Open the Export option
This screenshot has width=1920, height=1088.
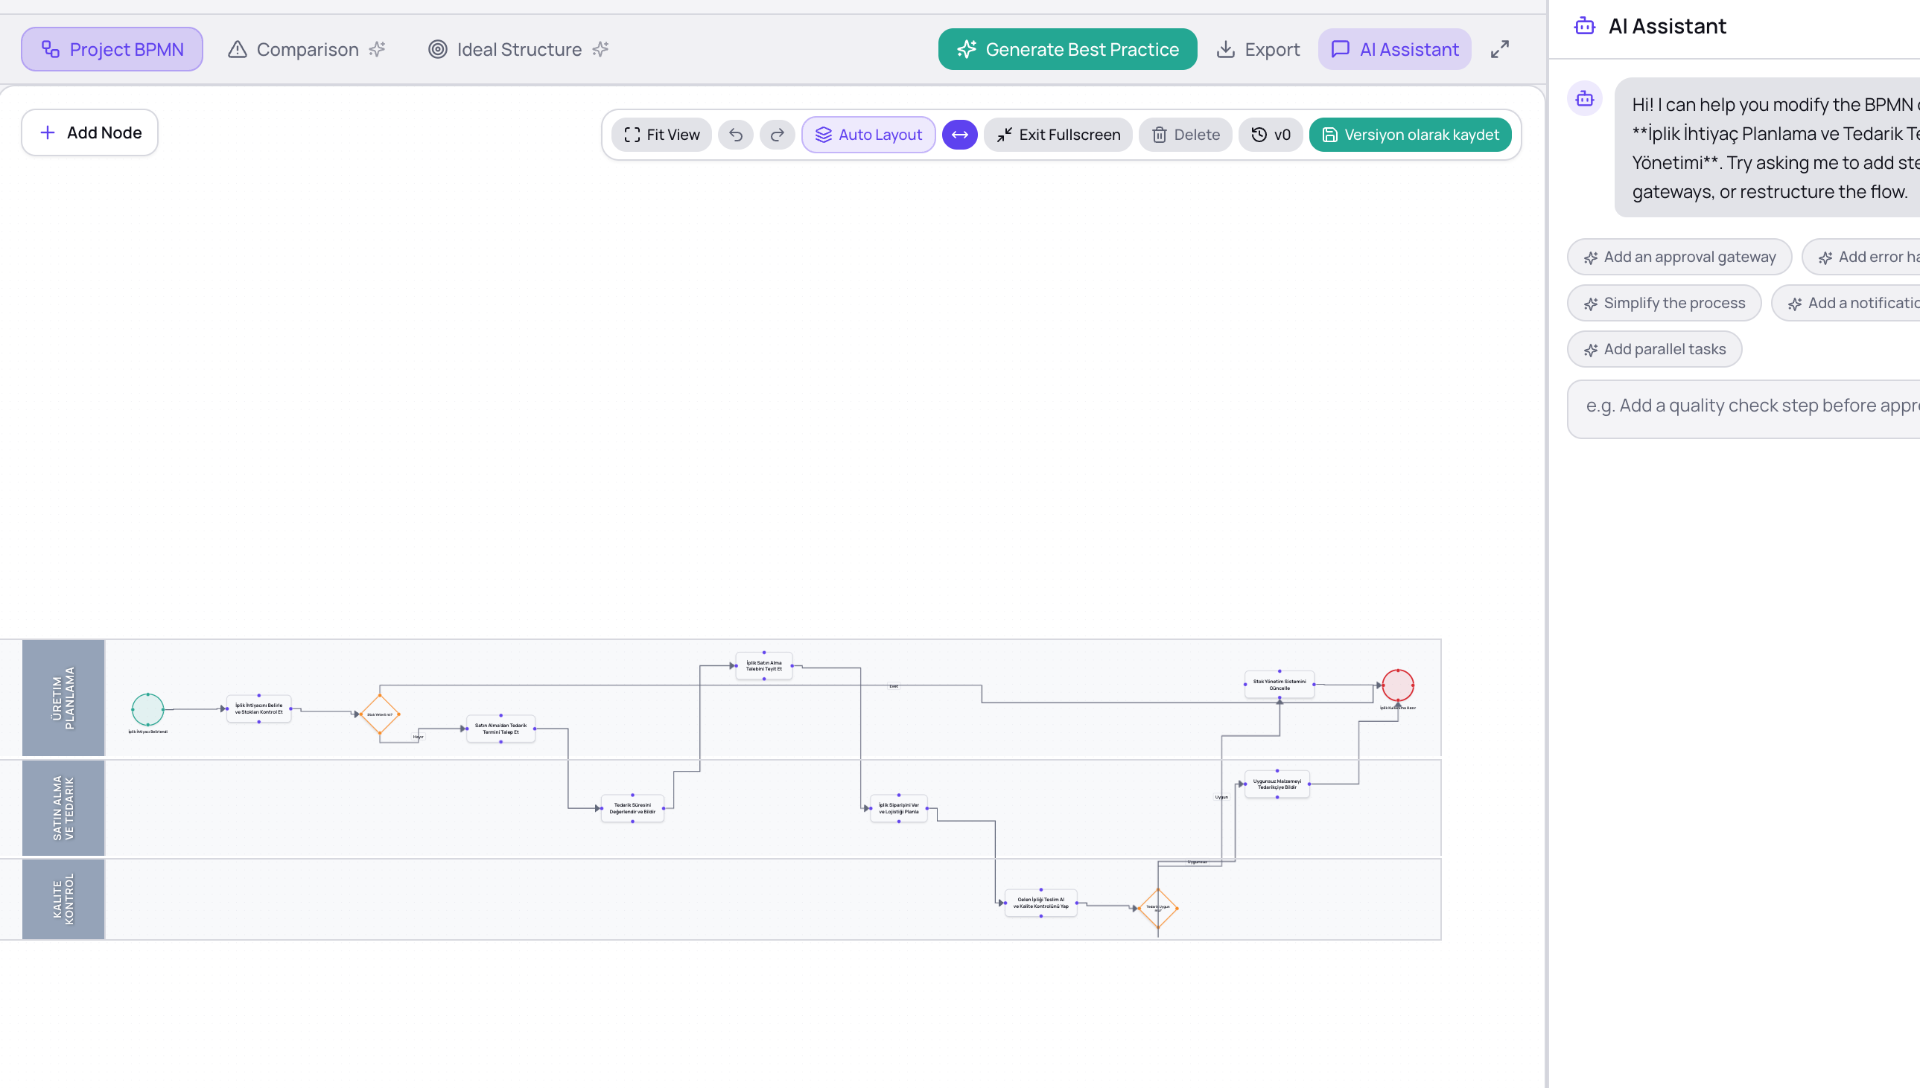click(1258, 49)
